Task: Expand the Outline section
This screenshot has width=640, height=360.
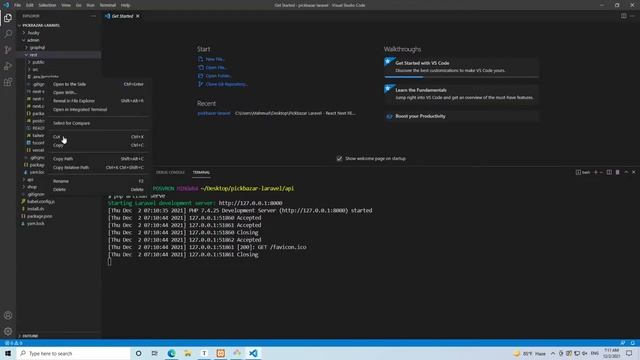Action: 30,336
